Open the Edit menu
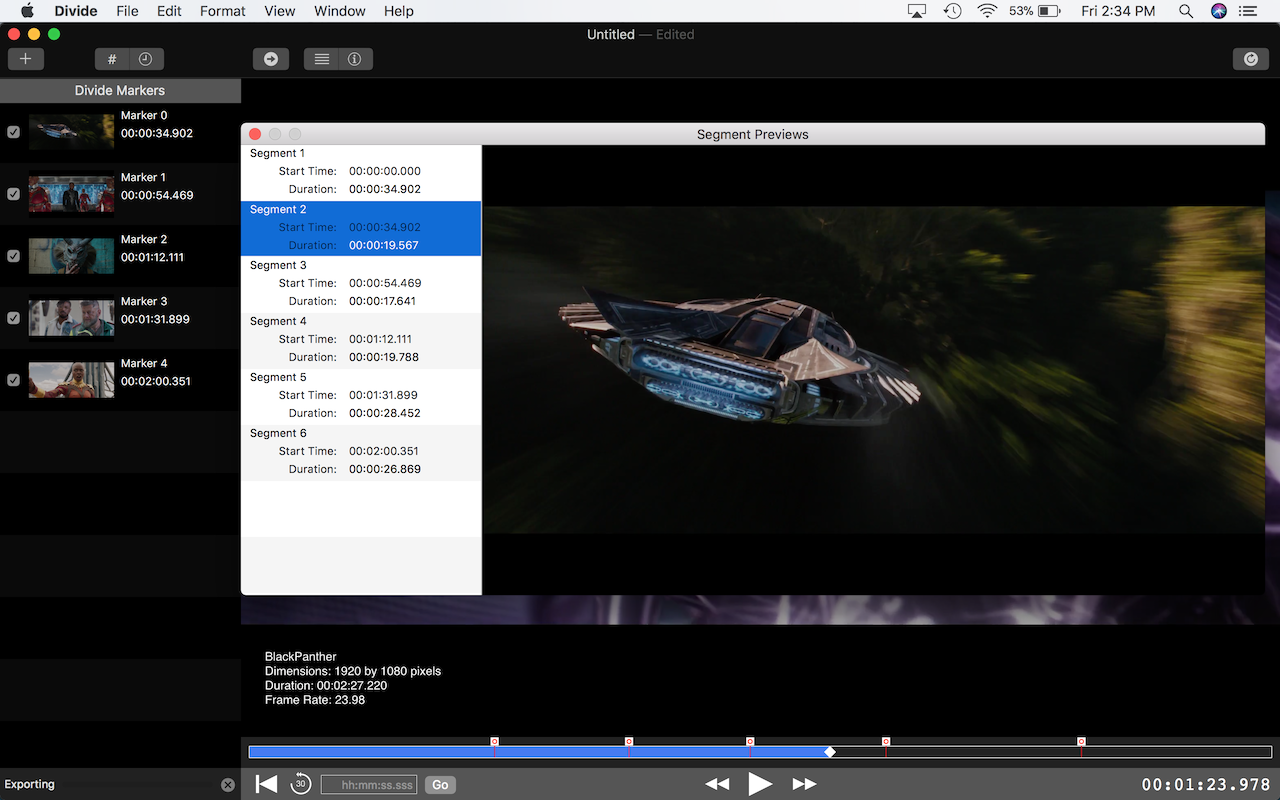Viewport: 1280px width, 800px height. point(169,11)
